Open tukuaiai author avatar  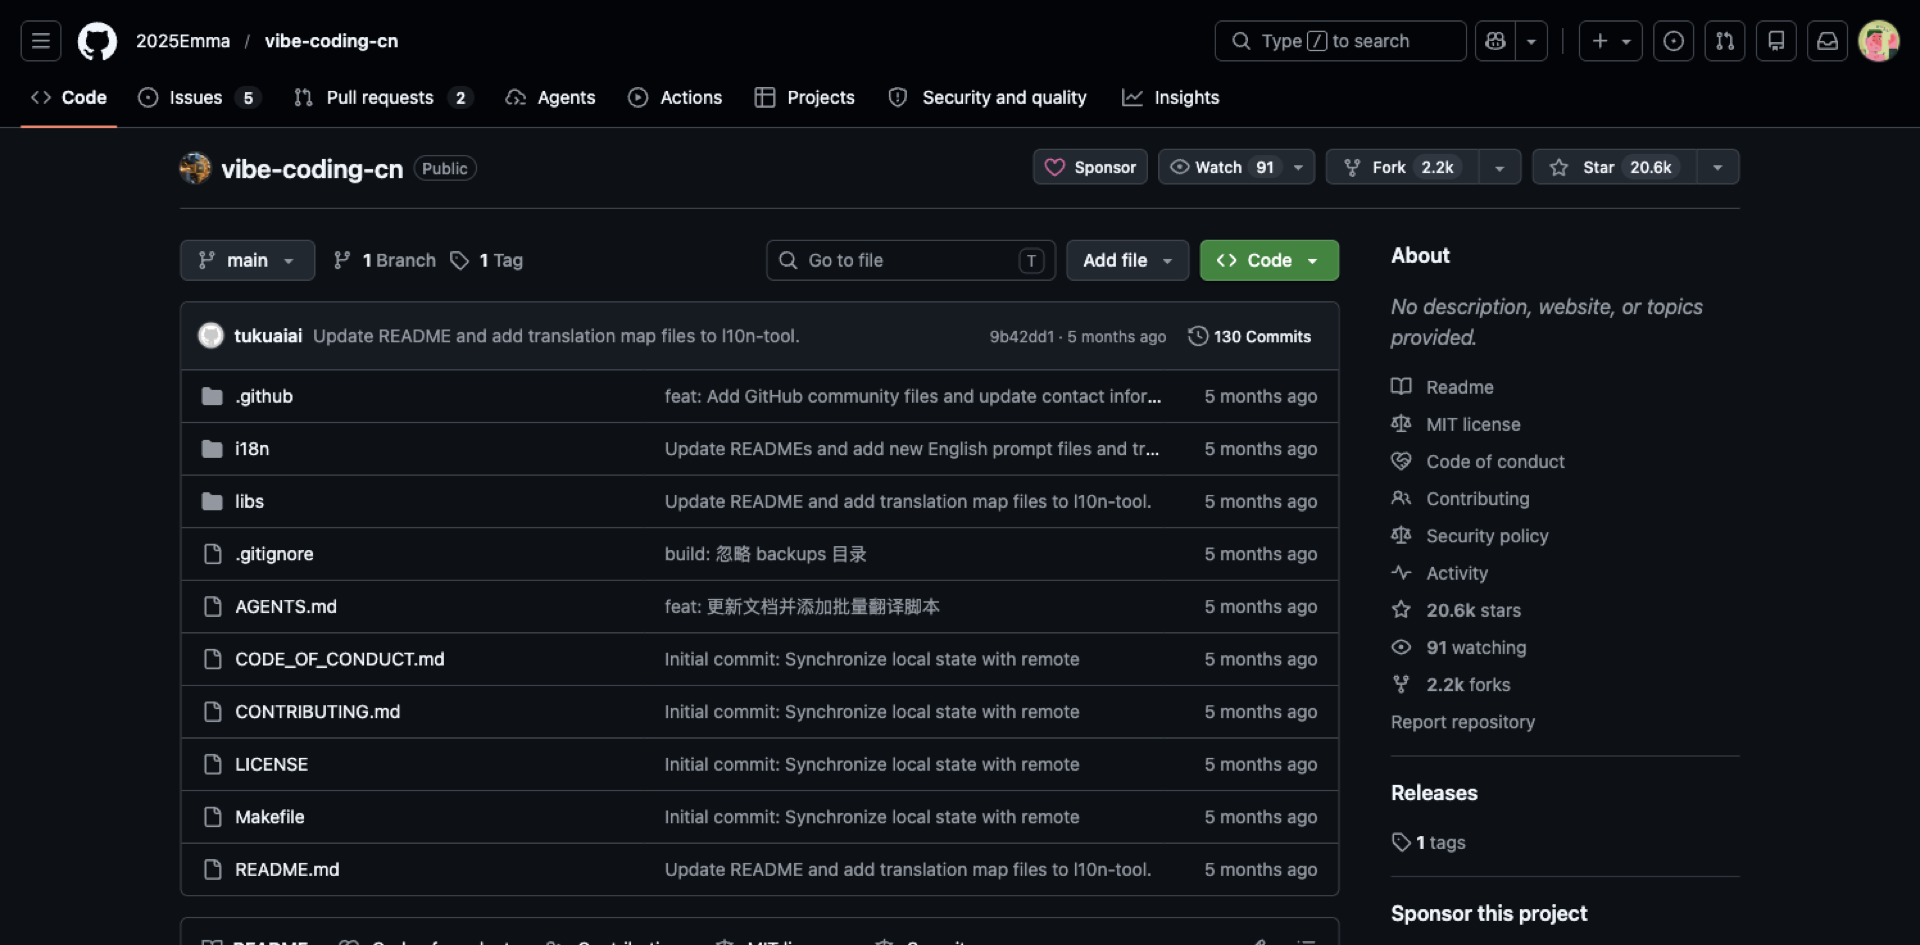211,336
